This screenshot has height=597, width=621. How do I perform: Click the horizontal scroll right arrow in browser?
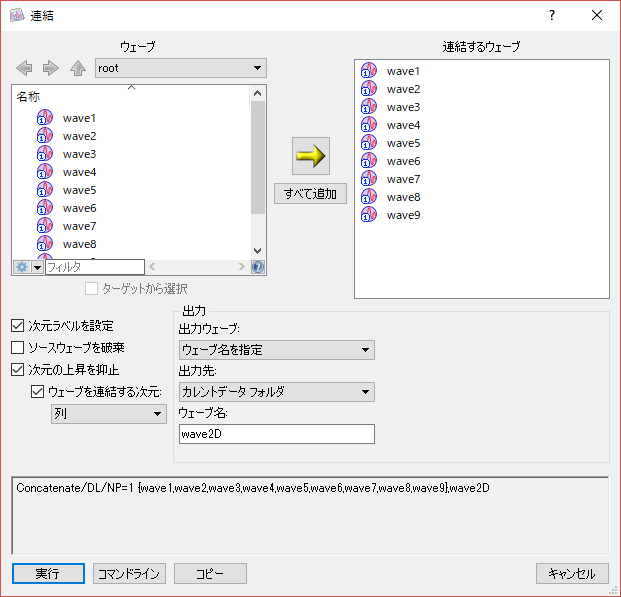pyautogui.click(x=242, y=267)
